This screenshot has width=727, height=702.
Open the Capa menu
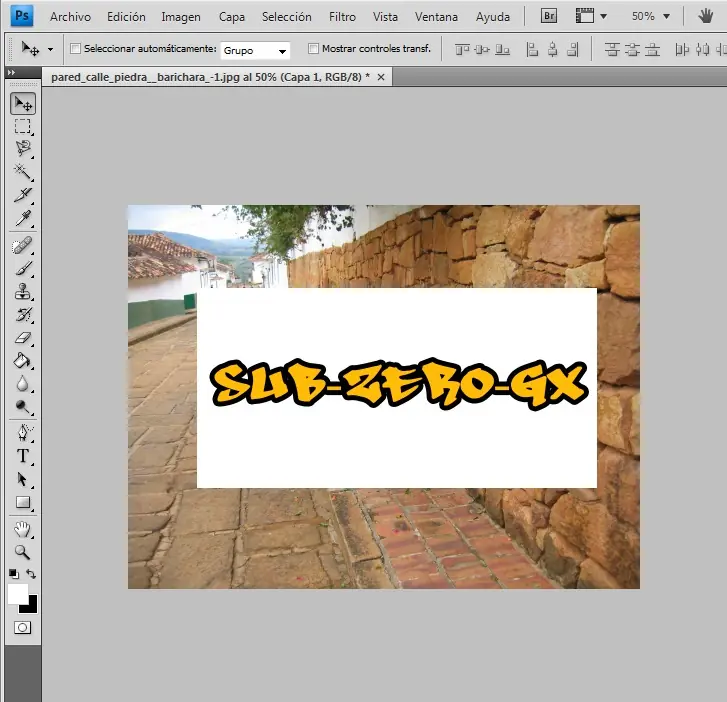tap(232, 17)
